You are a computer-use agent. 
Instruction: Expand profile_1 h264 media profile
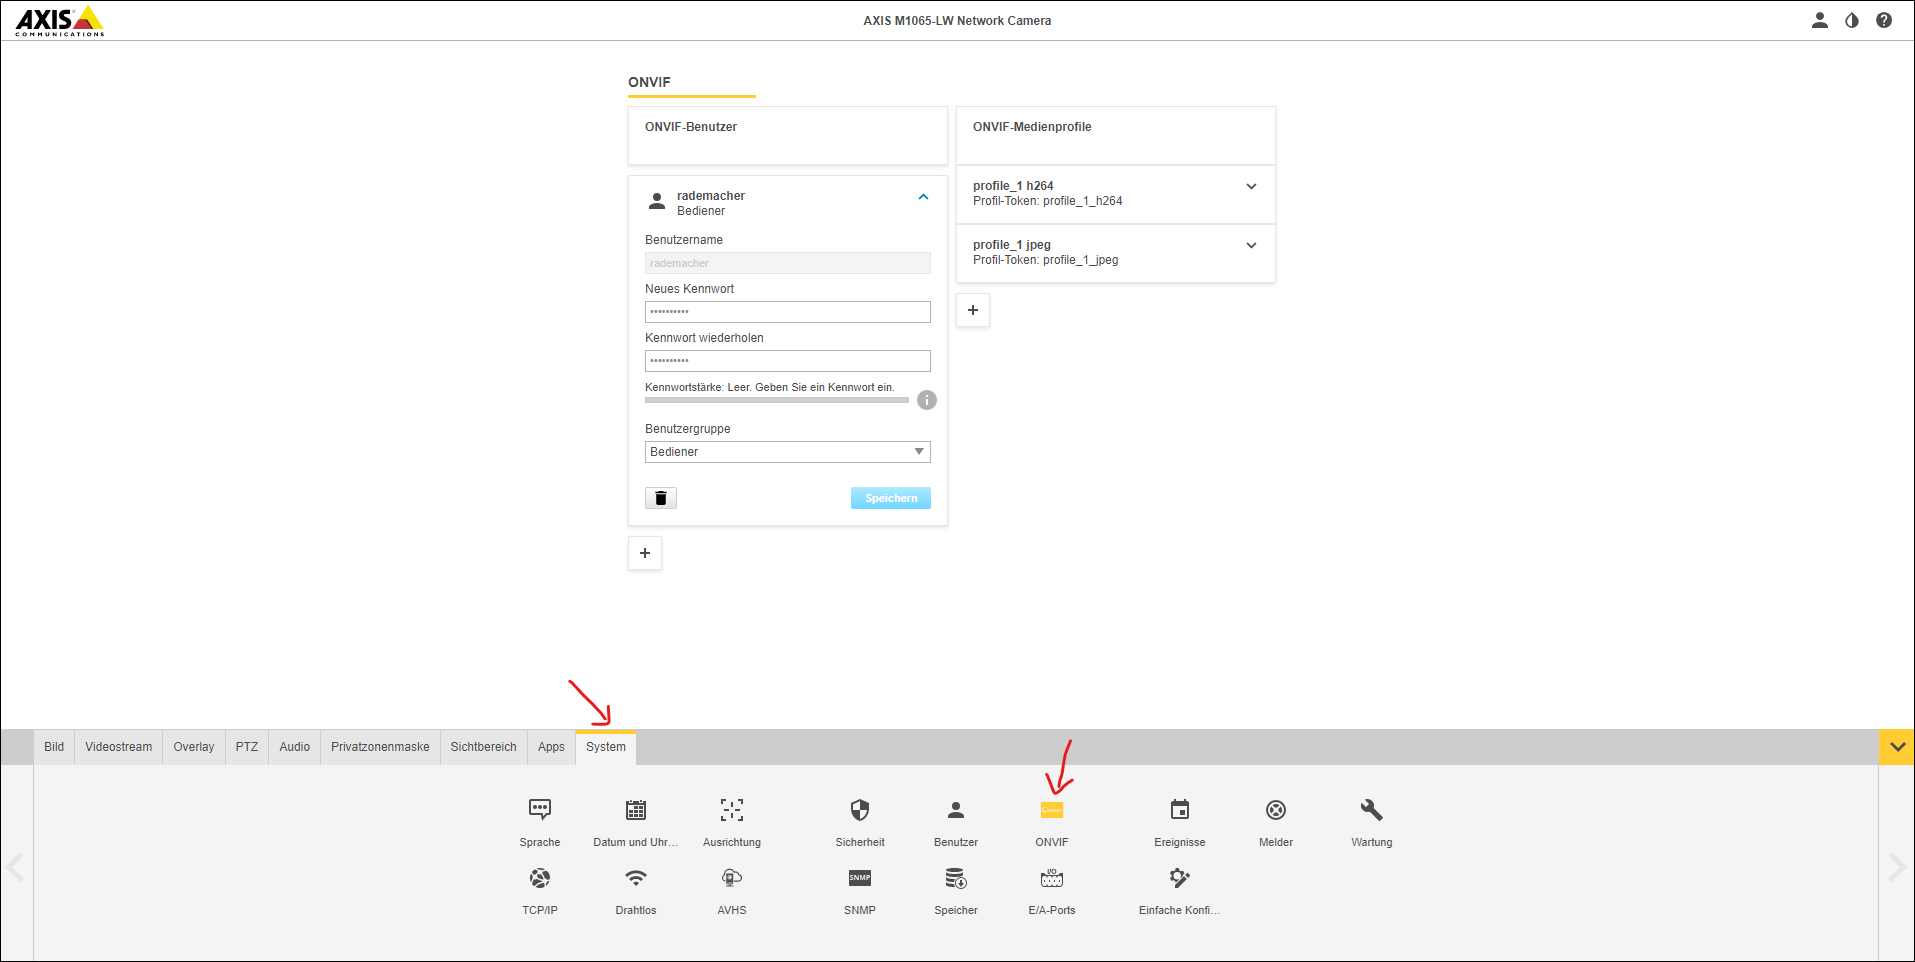(x=1251, y=186)
